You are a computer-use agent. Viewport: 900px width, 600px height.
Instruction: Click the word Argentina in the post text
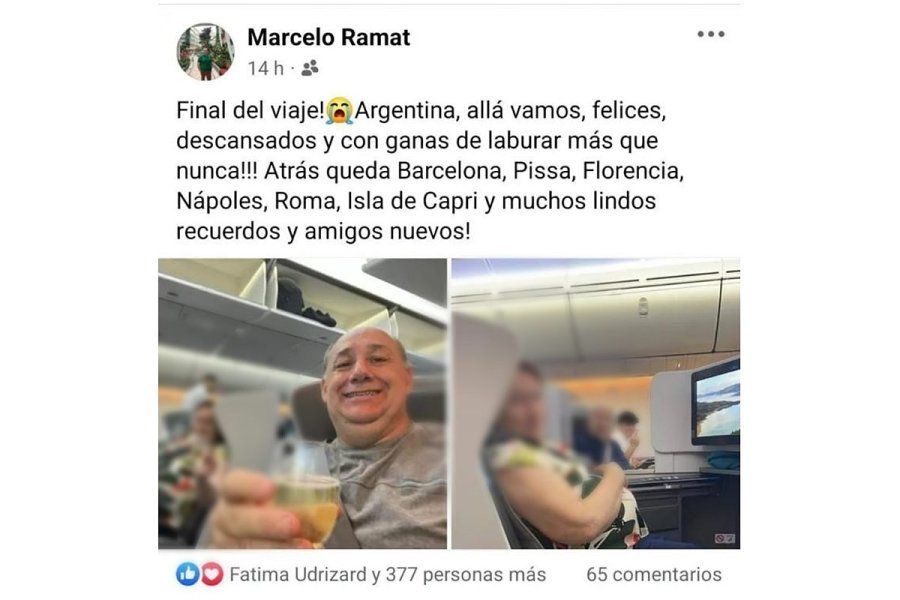405,110
